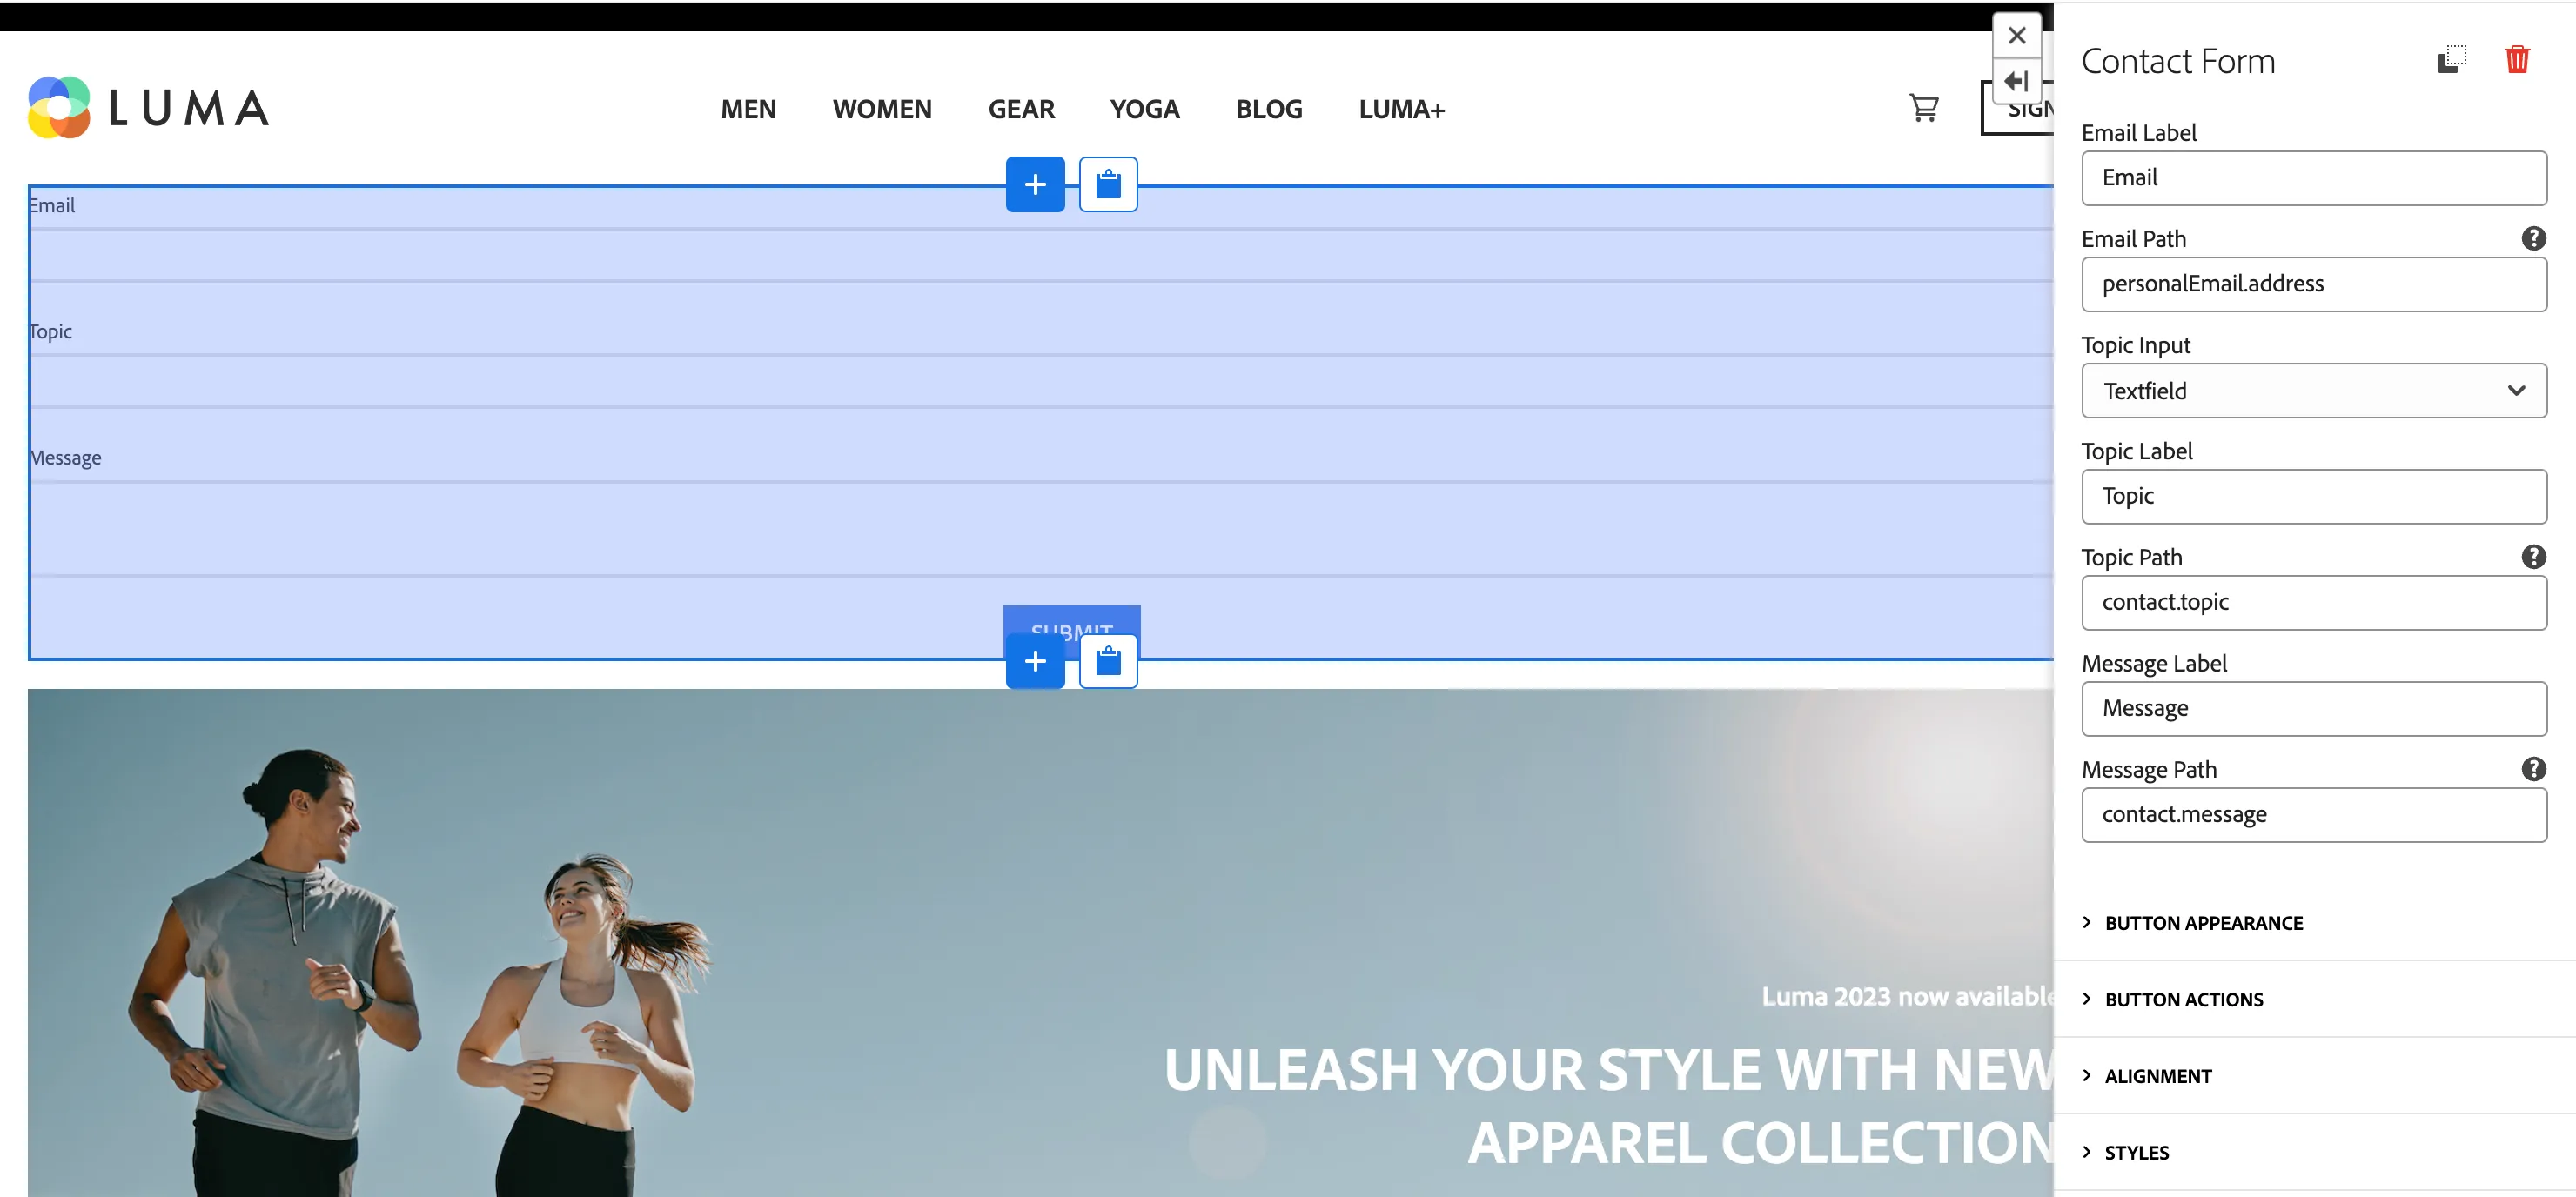Edit the Email Label field
The height and width of the screenshot is (1197, 2576).
(x=2314, y=178)
